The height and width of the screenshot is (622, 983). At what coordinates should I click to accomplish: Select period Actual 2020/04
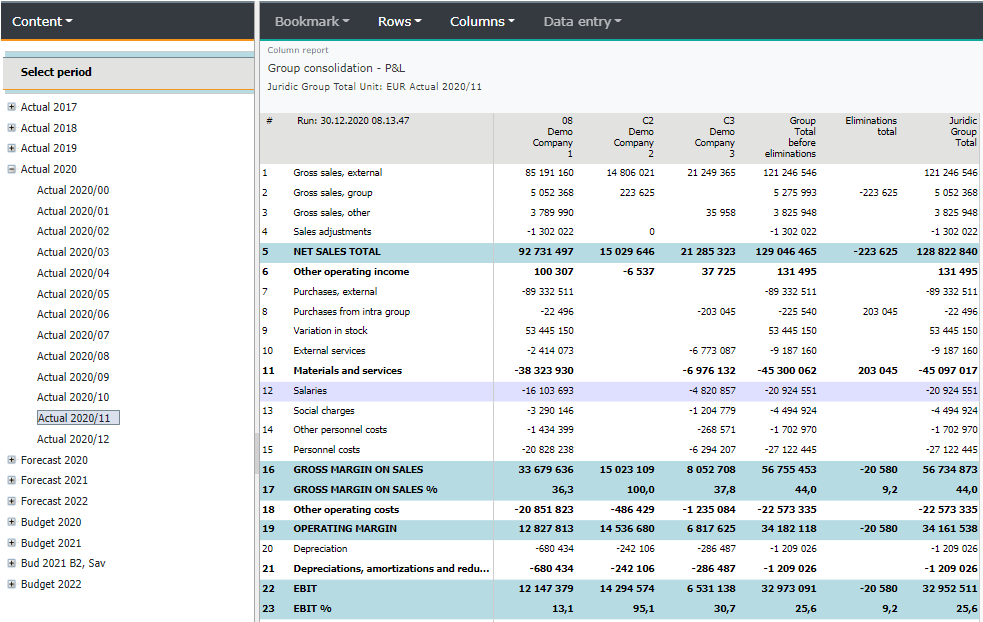click(73, 273)
